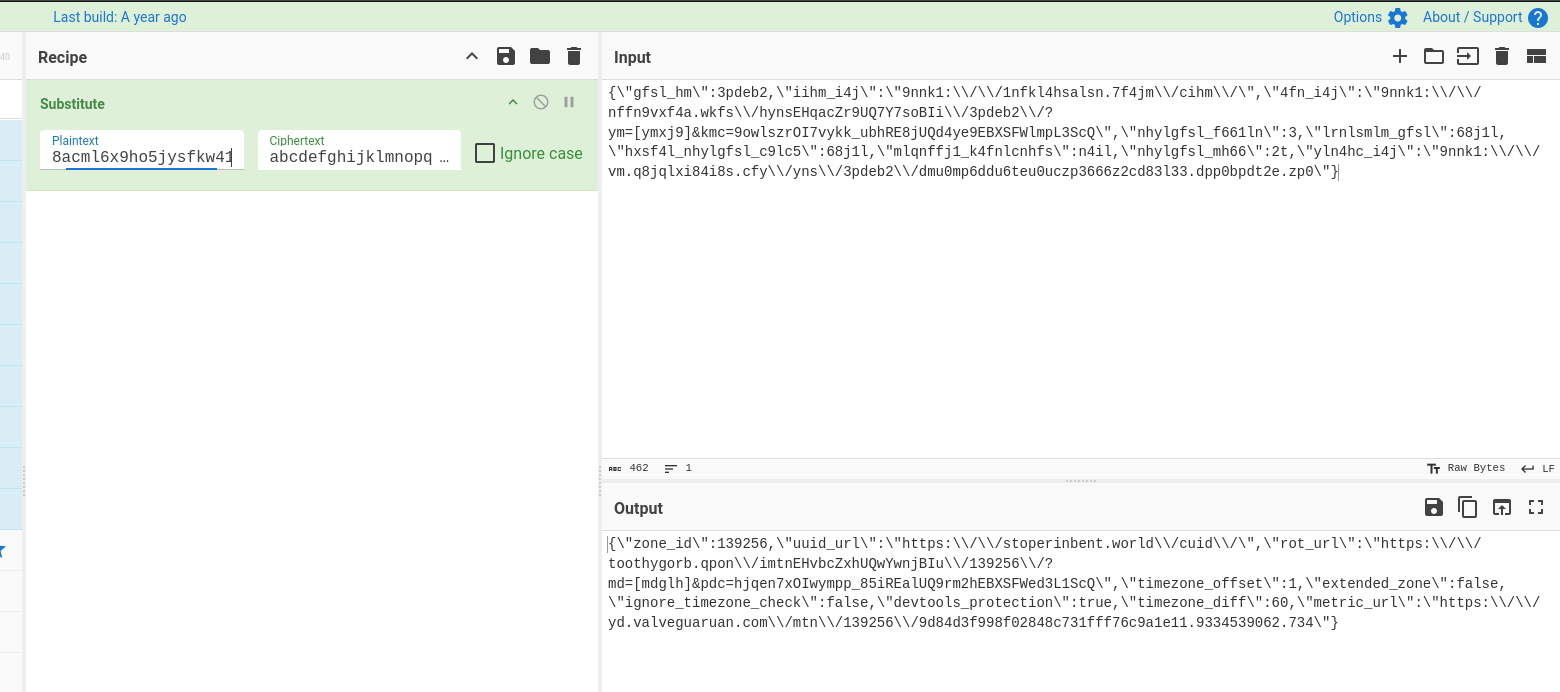1560x692 pixels.
Task: Disable the Substitute operation
Action: coord(541,102)
